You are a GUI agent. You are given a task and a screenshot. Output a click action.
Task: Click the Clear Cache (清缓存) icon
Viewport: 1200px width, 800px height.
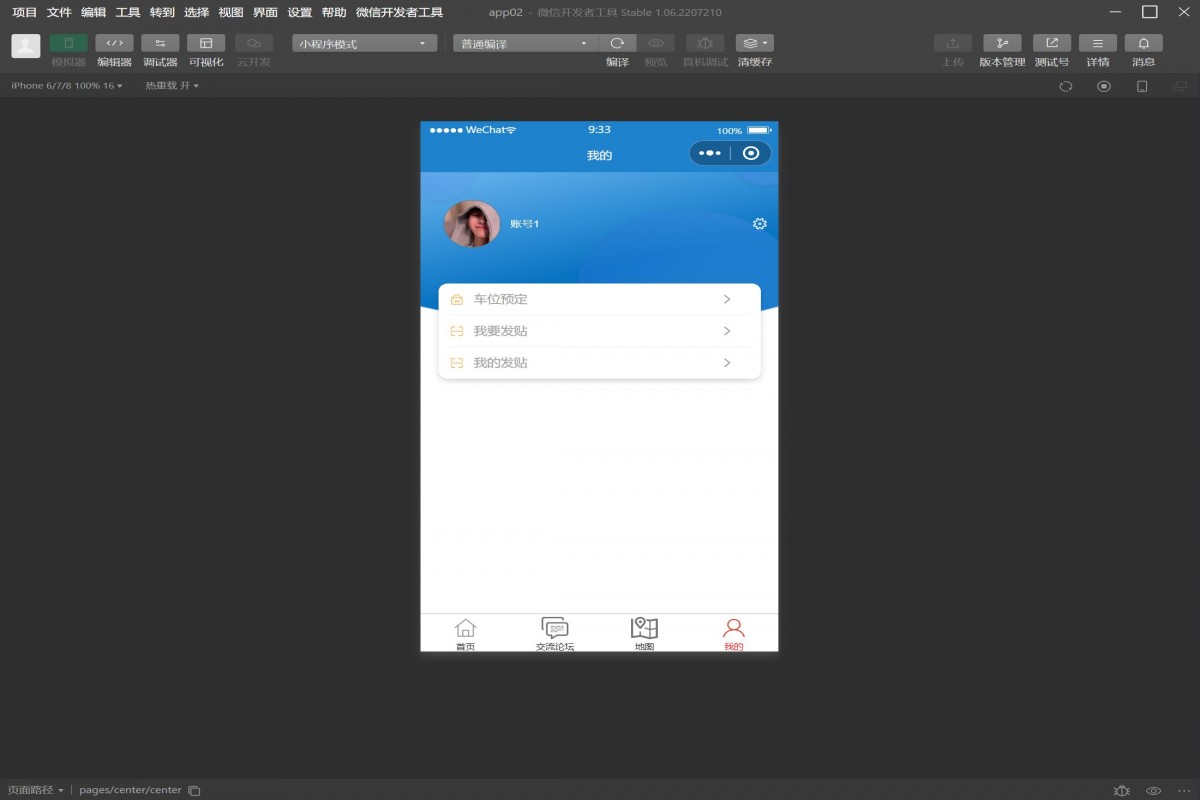tap(754, 44)
